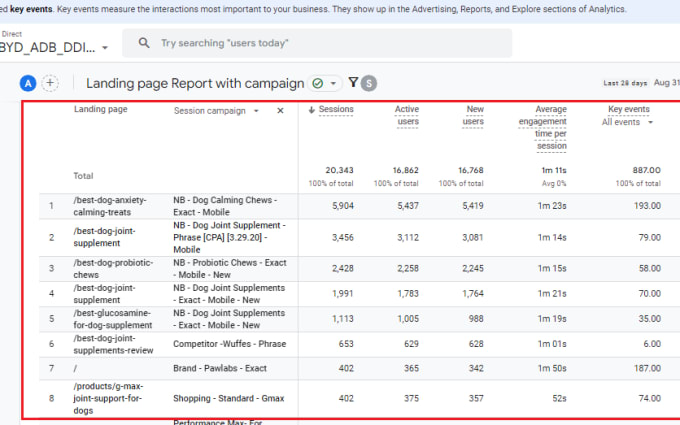This screenshot has height=425, width=680.
Task: Click the Active users column header
Action: pyautogui.click(x=407, y=115)
